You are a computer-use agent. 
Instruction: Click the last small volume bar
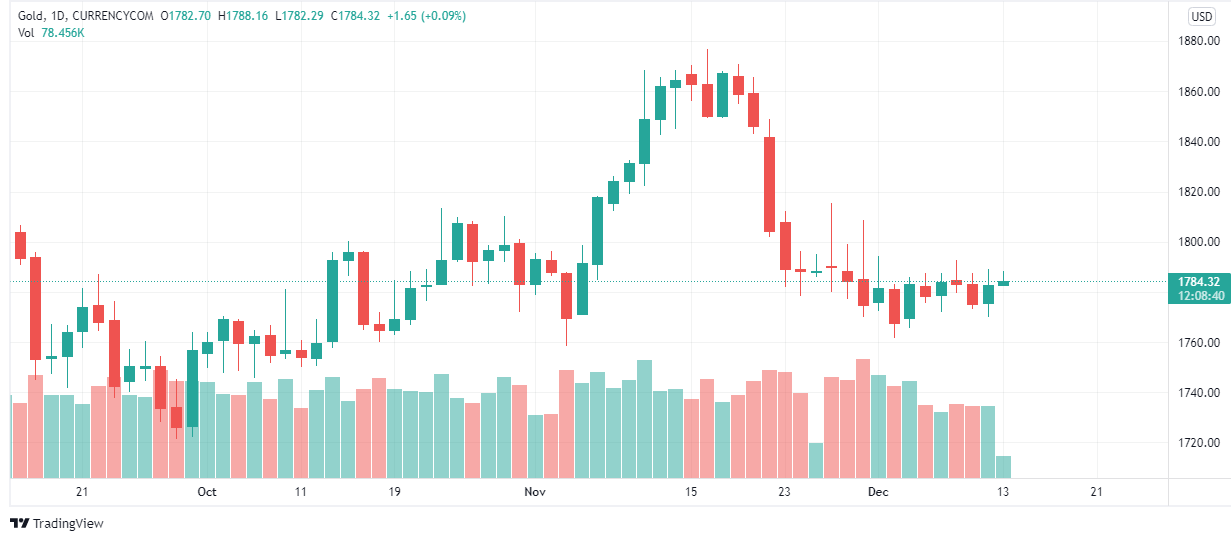(1003, 467)
